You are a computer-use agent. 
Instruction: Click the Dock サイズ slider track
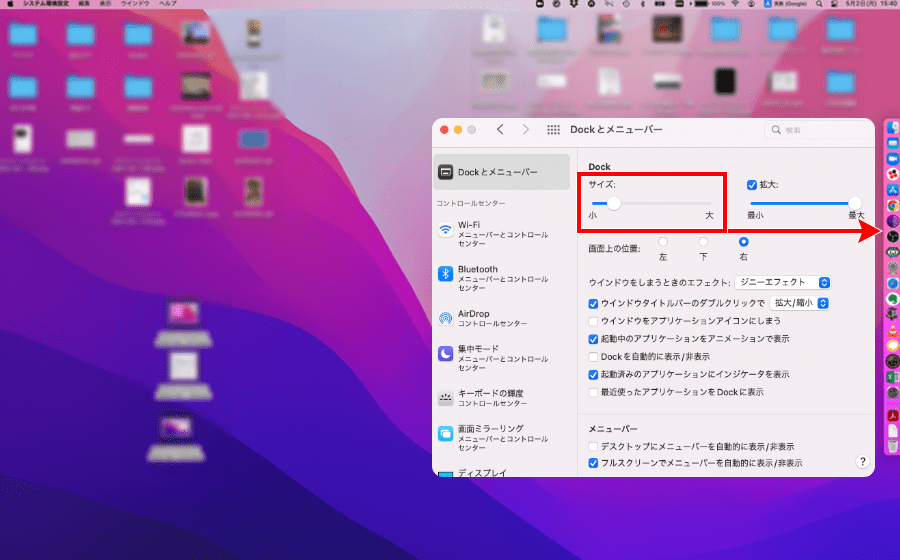click(651, 203)
